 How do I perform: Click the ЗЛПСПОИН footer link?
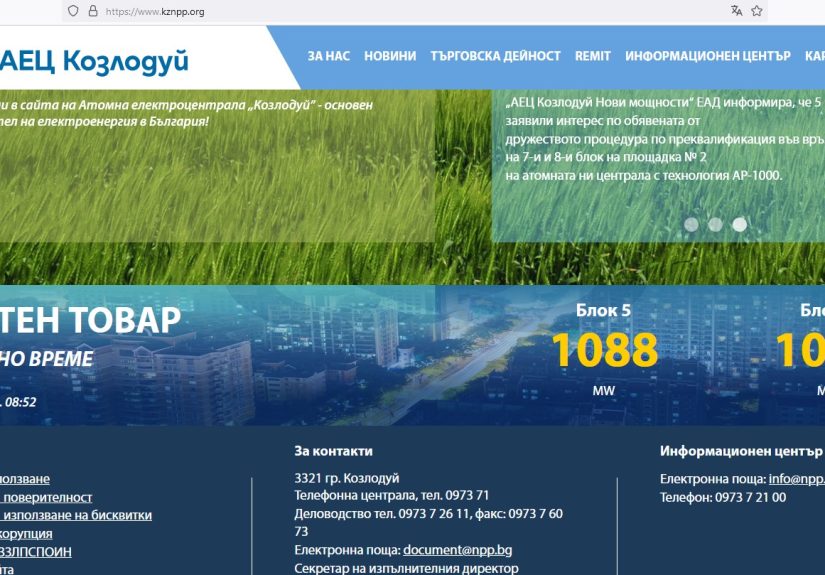click(x=36, y=551)
